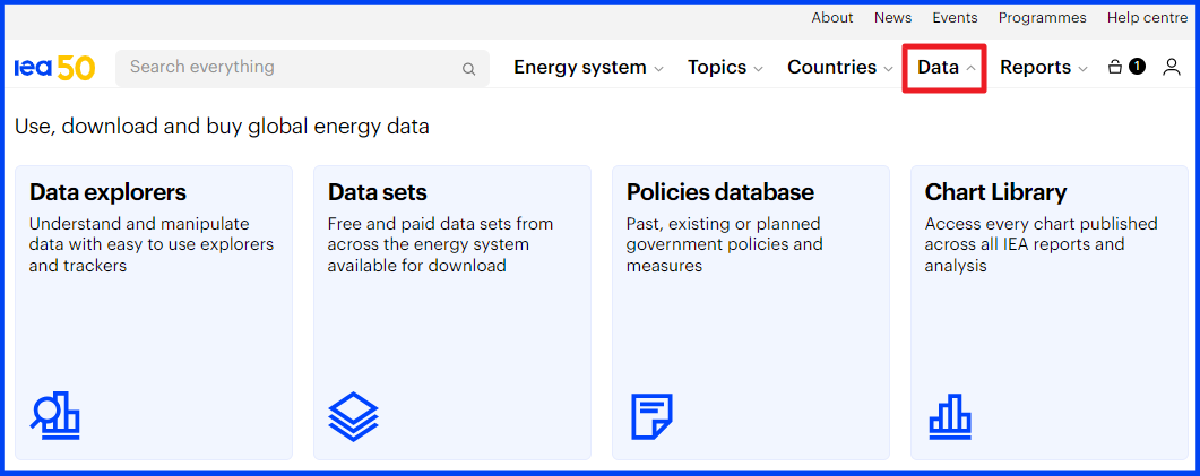Open the About link
Image resolution: width=1200 pixels, height=476 pixels.
click(x=832, y=18)
